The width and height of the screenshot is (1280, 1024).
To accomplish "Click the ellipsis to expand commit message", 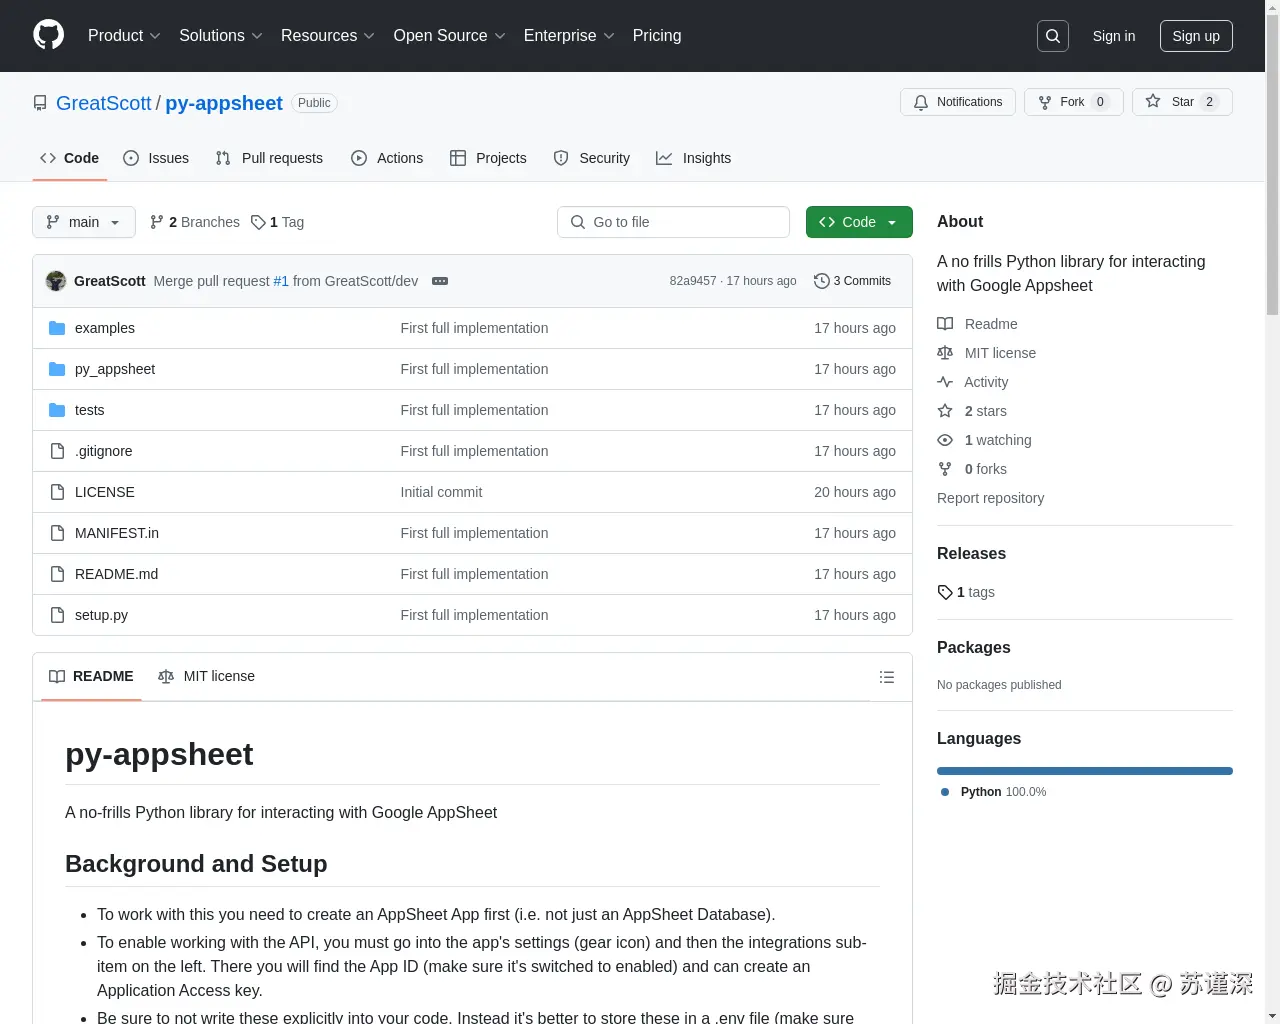I will 440,281.
